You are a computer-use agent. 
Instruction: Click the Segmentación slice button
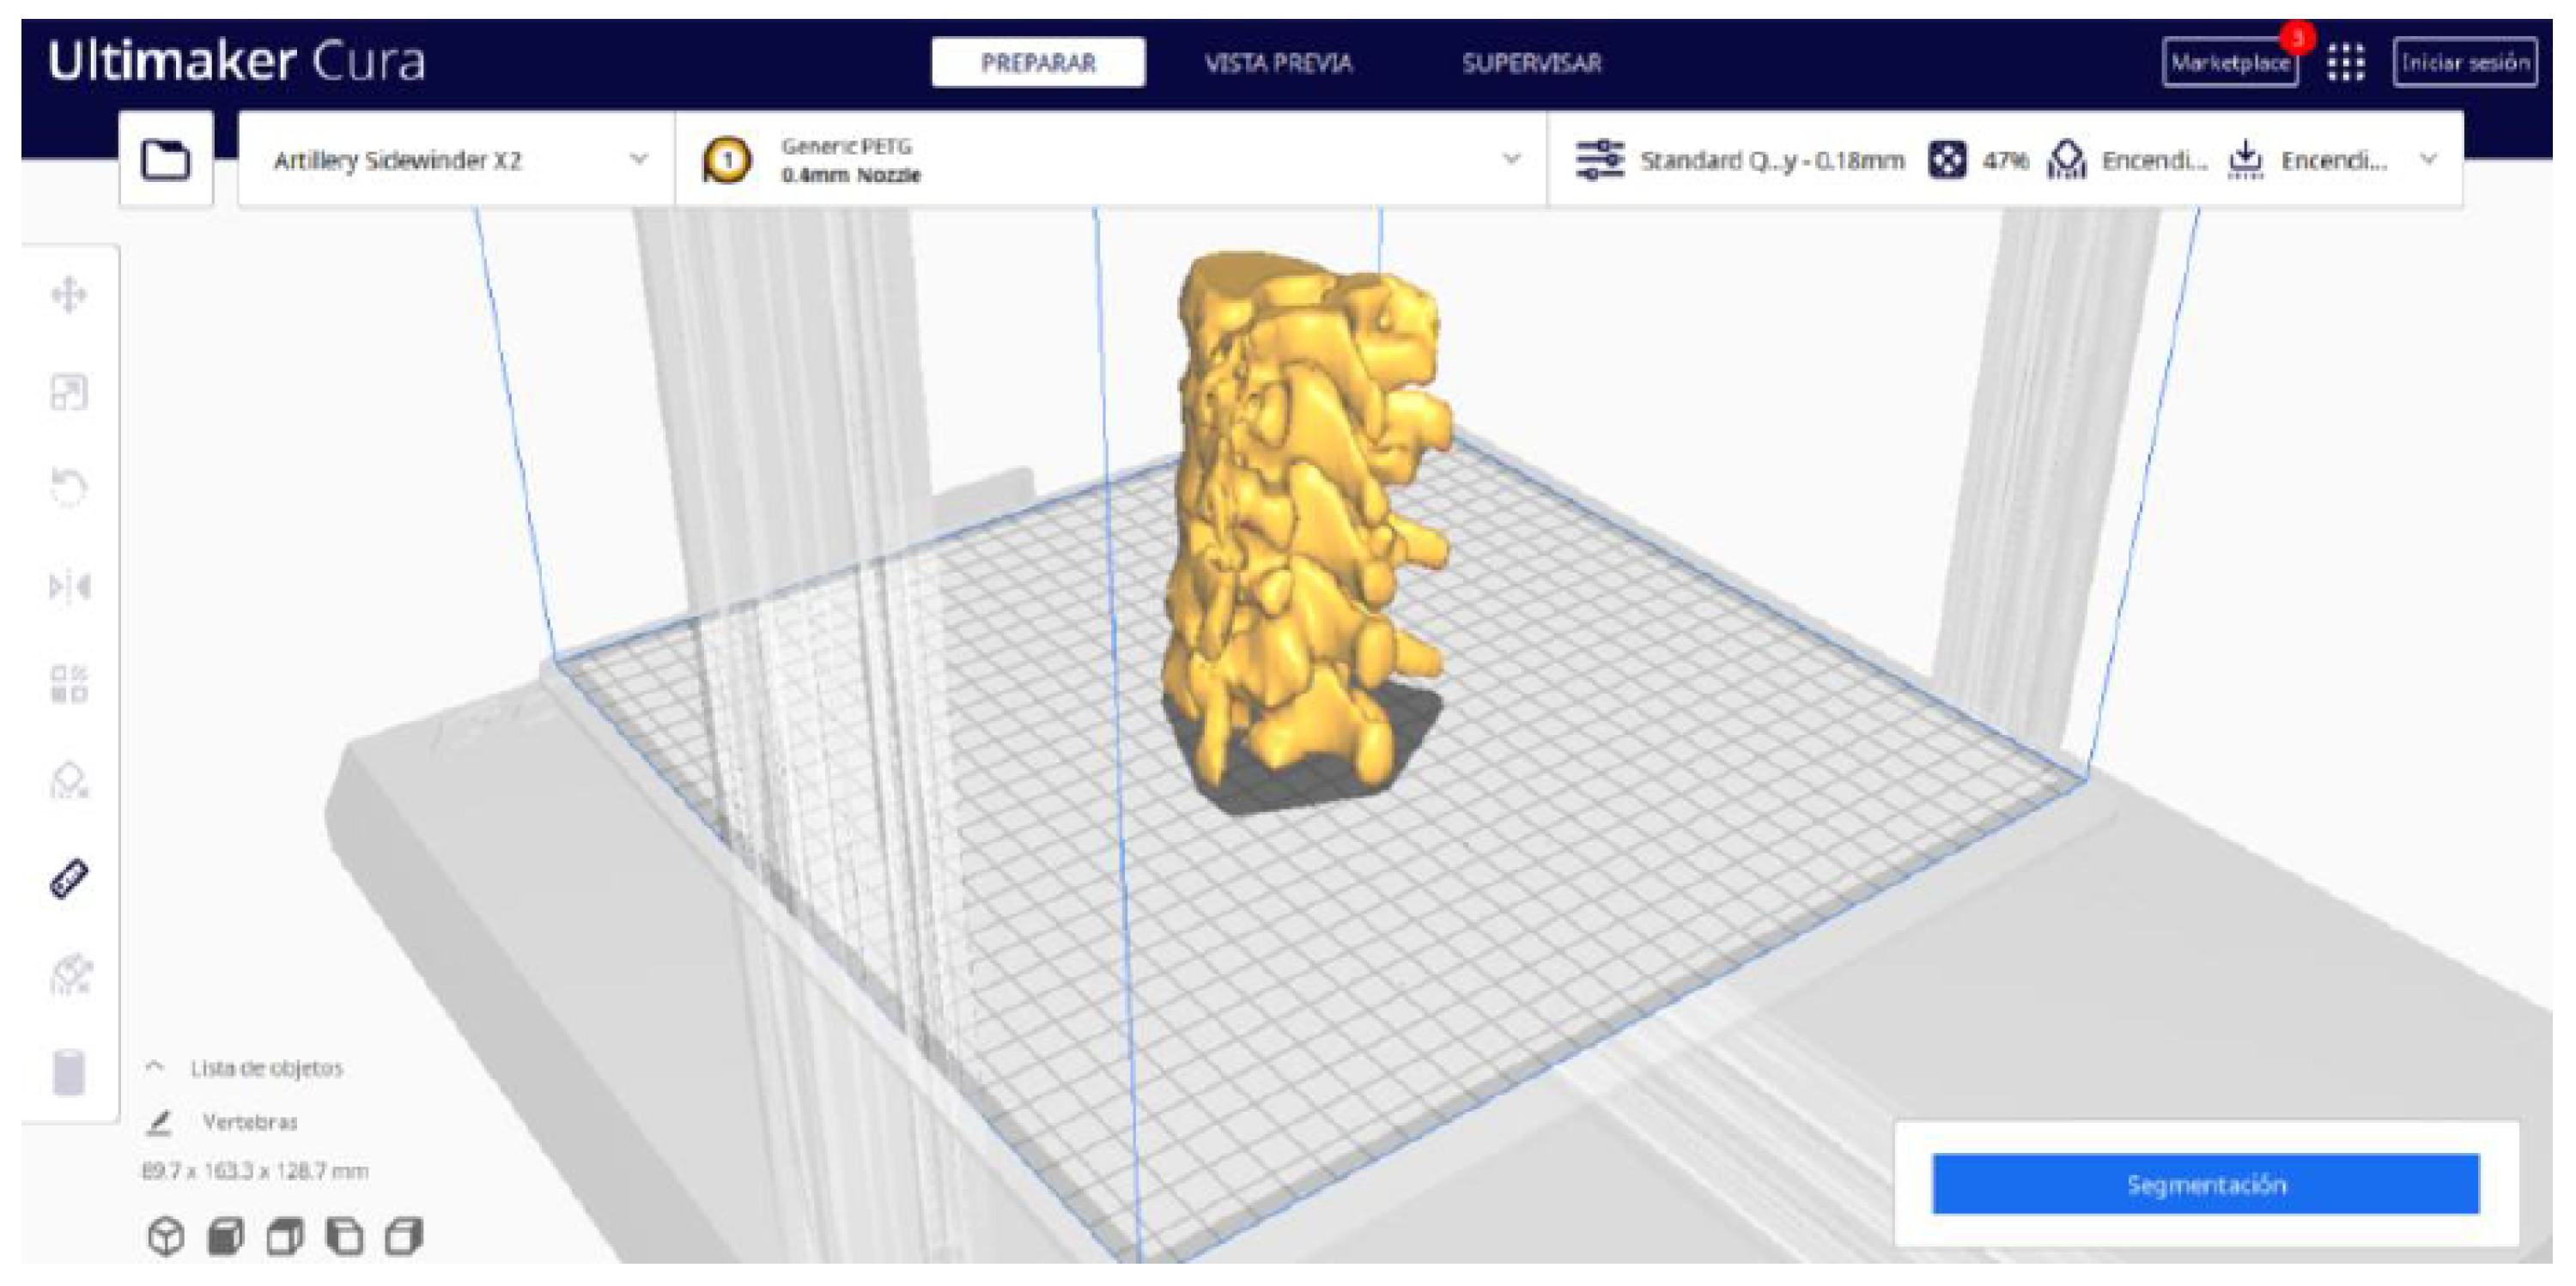coord(2205,1184)
